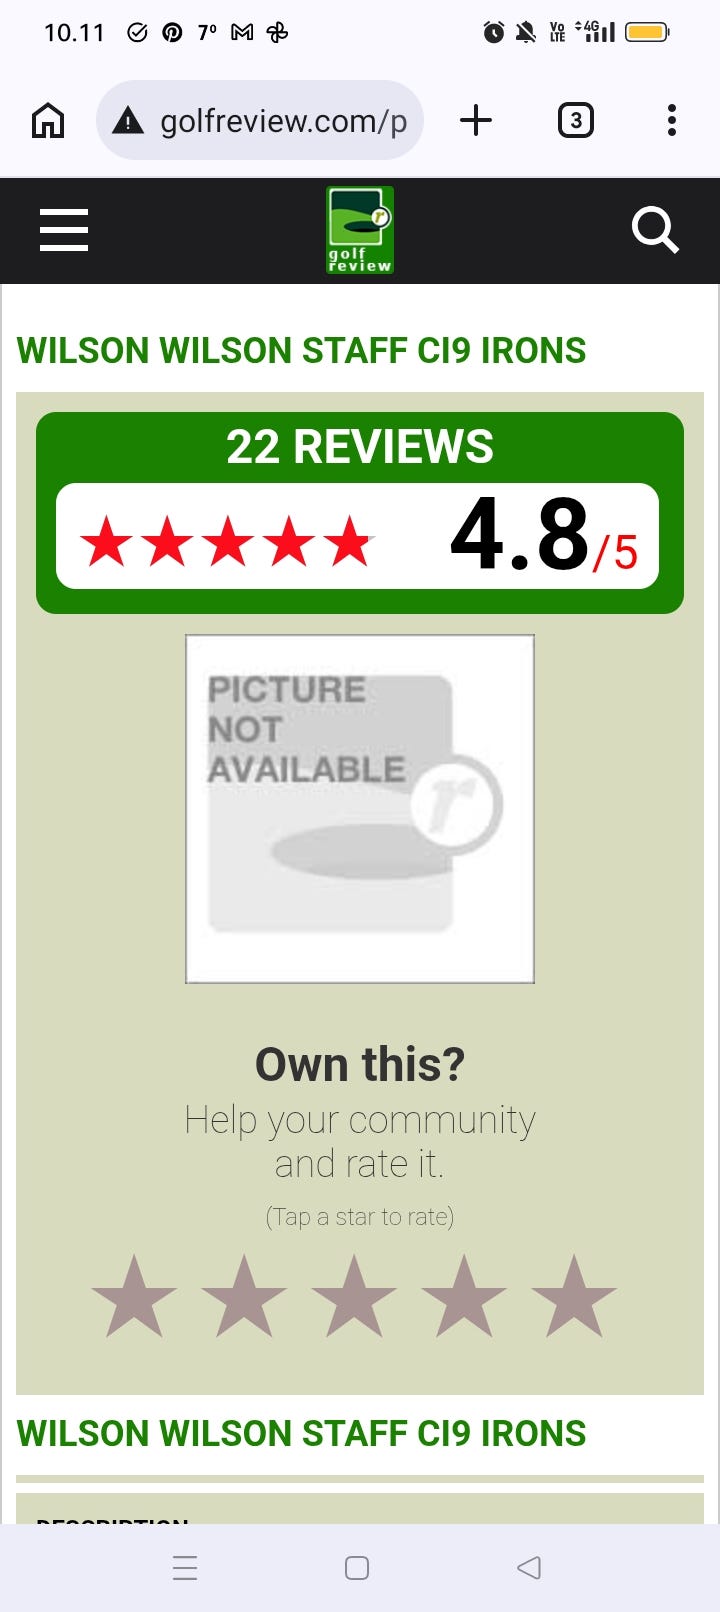Tap the Android home square button
This screenshot has width=720, height=1612.
357,1567
